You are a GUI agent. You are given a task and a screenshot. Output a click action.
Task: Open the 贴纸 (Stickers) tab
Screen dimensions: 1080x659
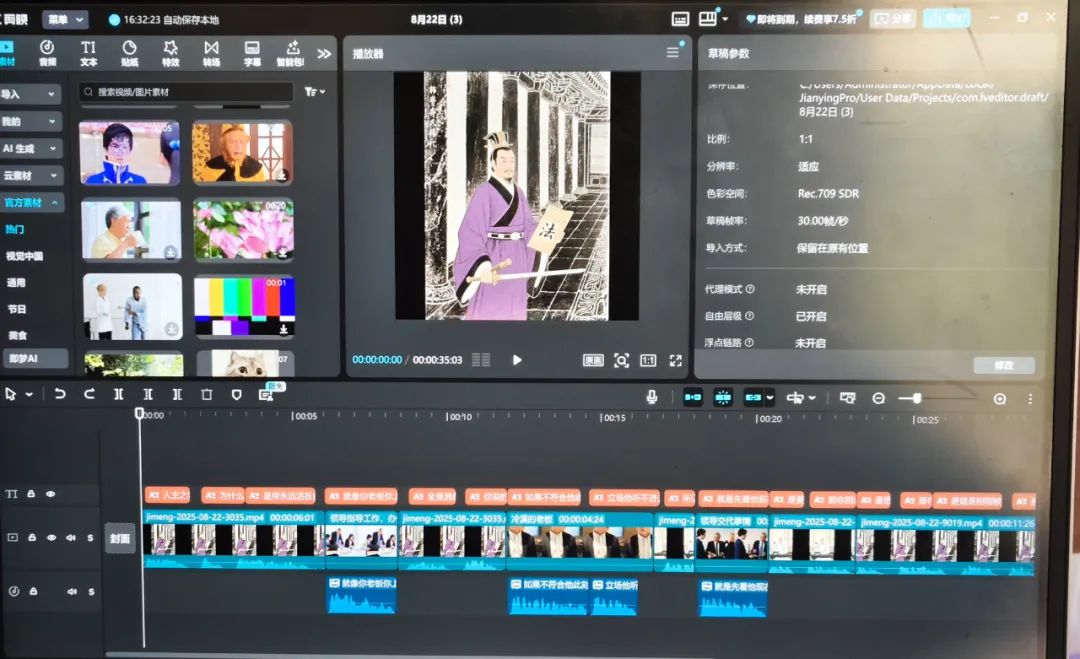[x=129, y=53]
